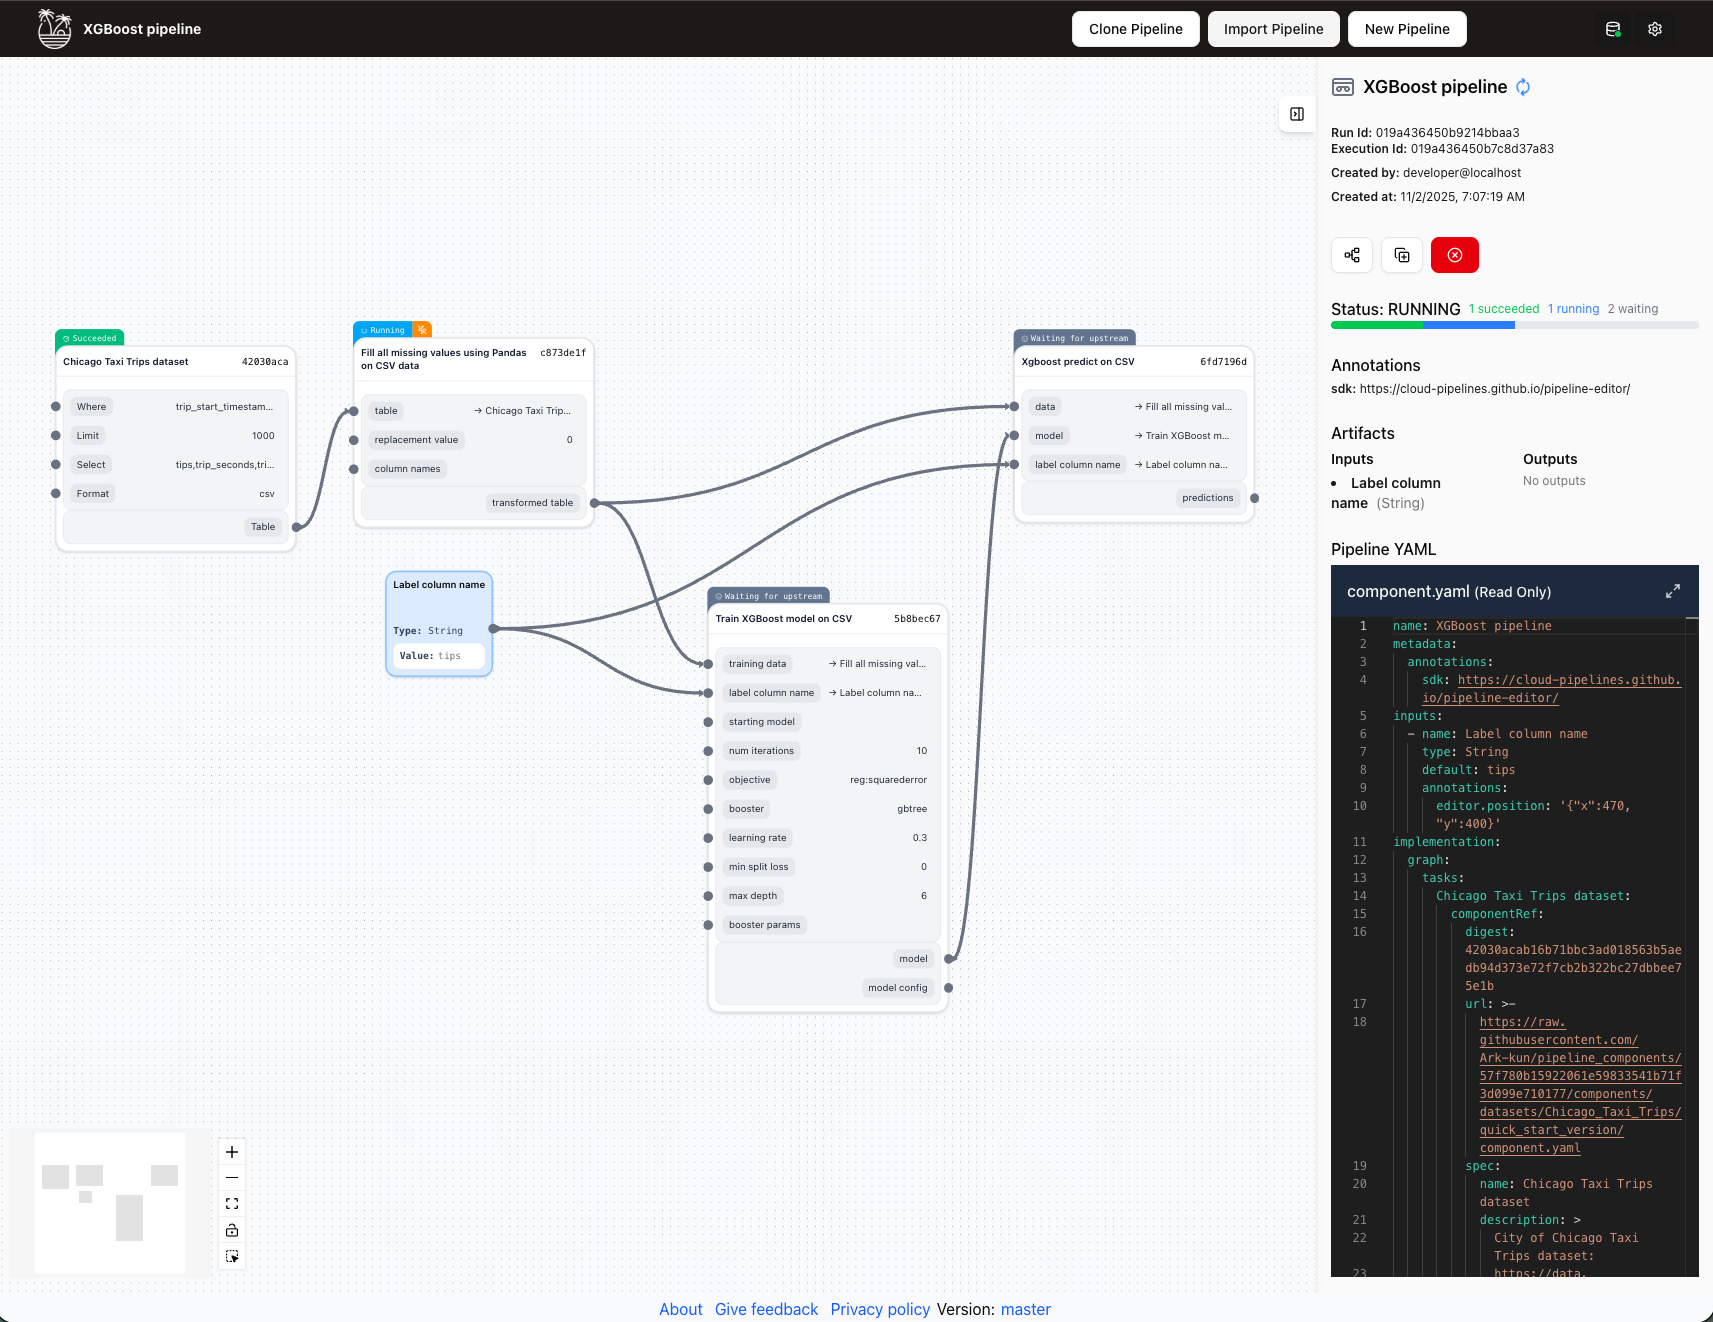Toggle the canvas selection mode
The image size is (1713, 1322).
(232, 1256)
